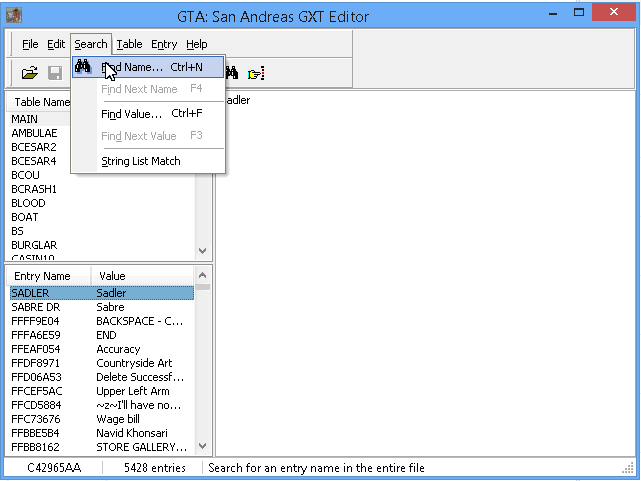The image size is (641, 481).
Task: Choose String List Match menu entry
Action: coord(148,161)
